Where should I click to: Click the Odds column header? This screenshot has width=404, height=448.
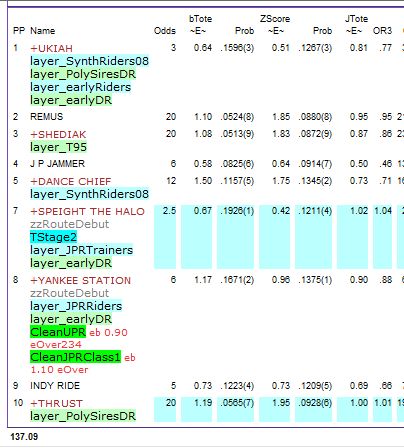tap(165, 31)
